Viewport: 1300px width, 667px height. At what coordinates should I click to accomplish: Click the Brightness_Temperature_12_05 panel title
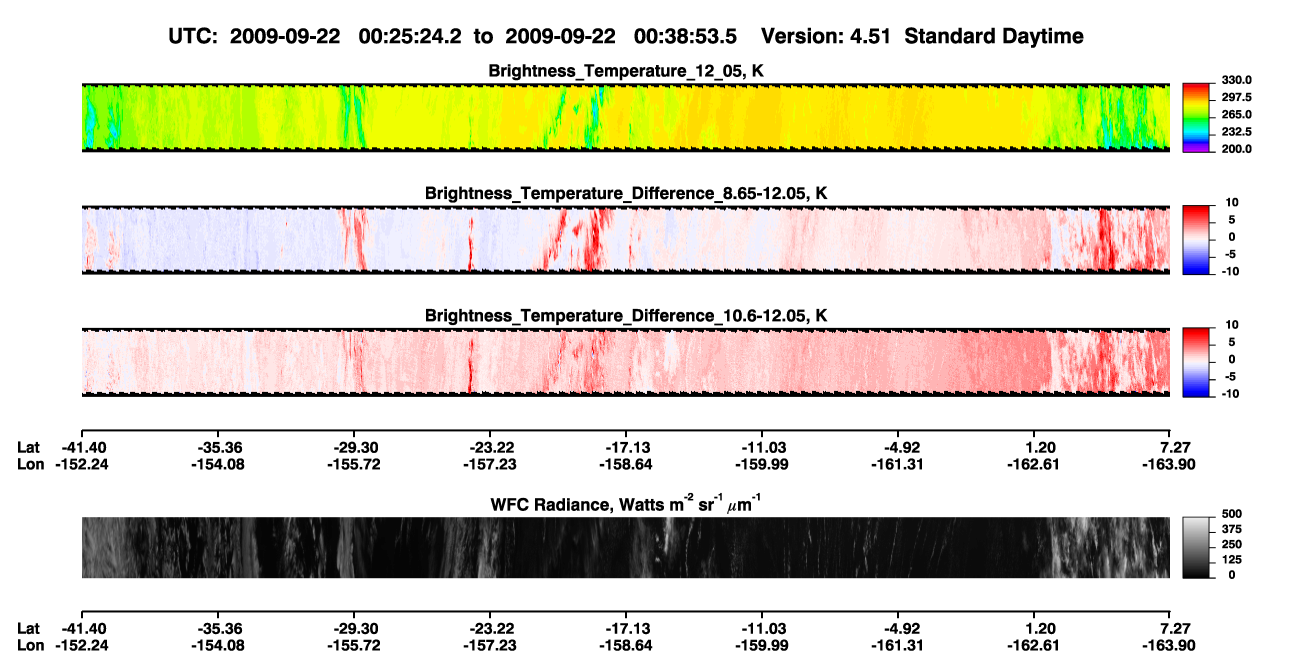626,71
